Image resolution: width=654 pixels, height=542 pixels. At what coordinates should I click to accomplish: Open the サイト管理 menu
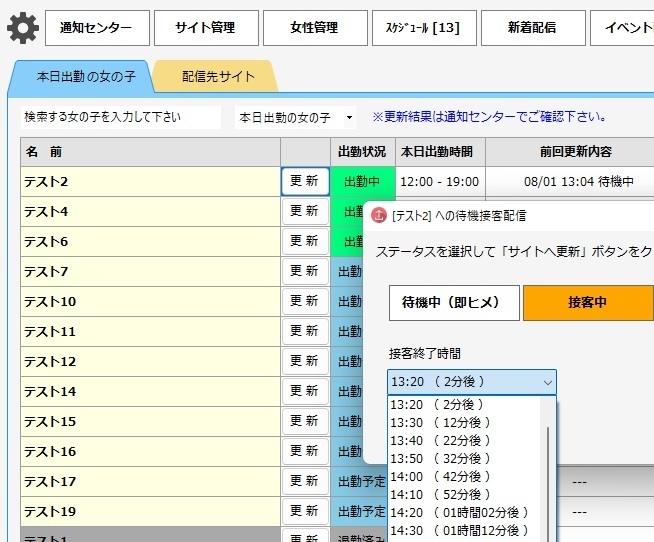(206, 28)
